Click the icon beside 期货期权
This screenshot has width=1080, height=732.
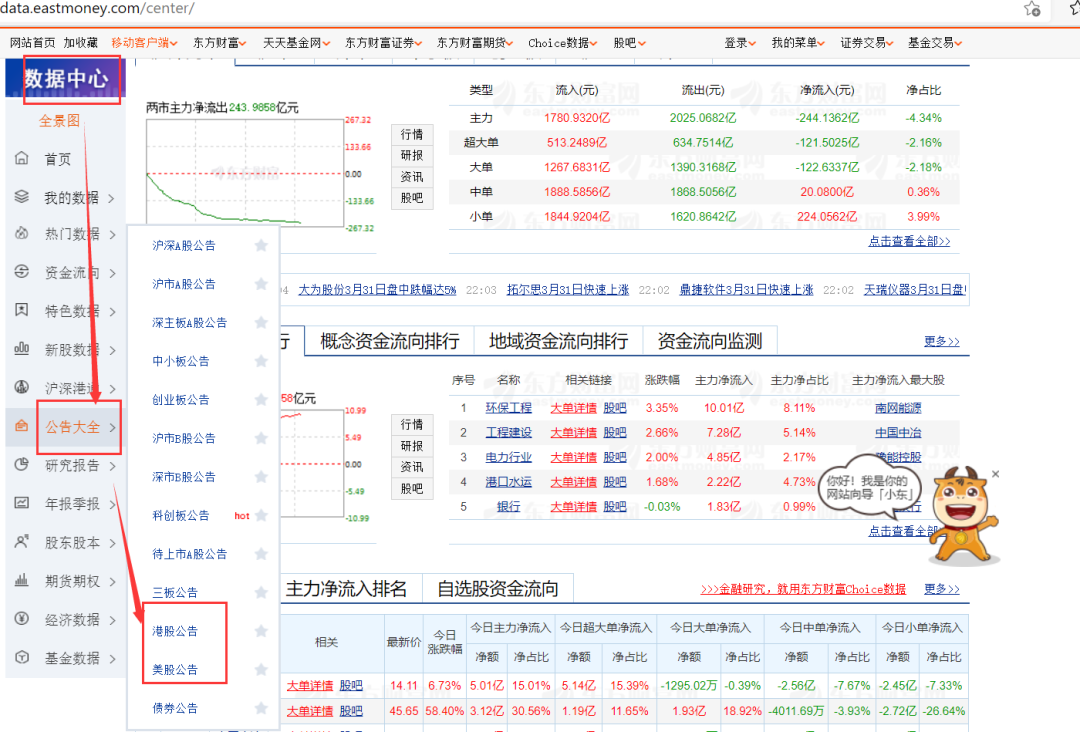[22, 581]
